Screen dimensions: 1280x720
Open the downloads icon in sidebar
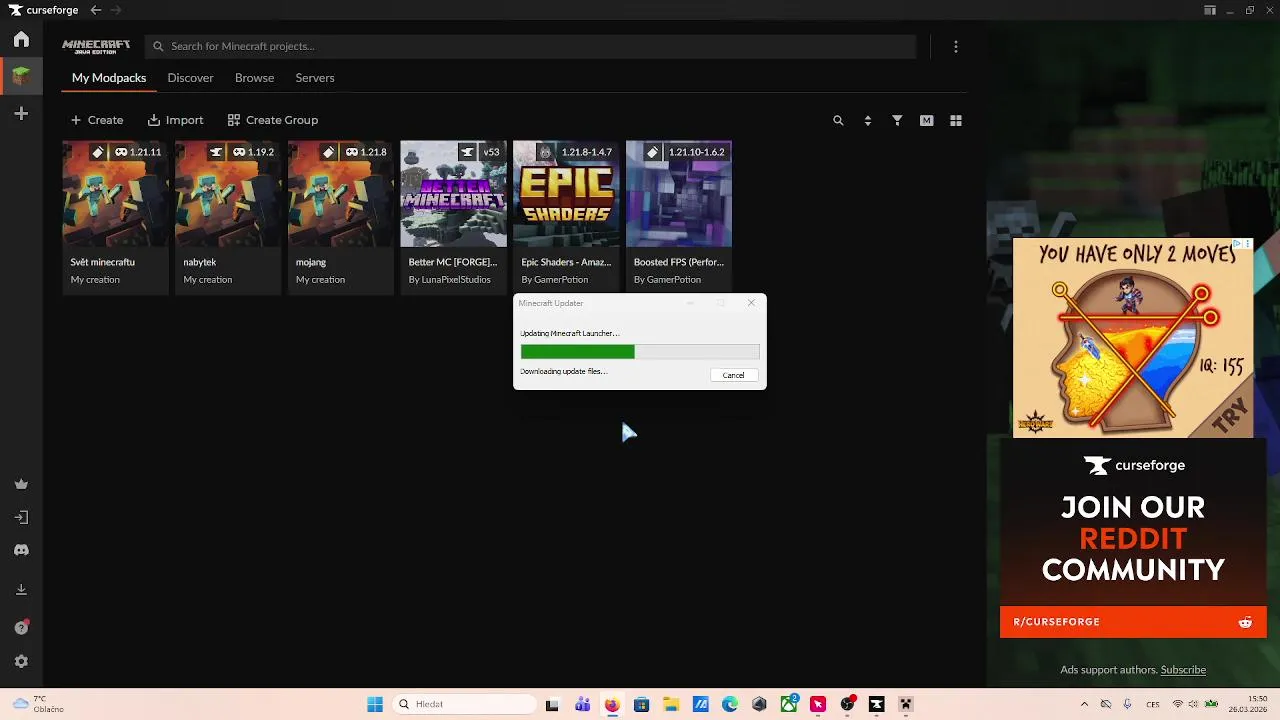tap(21, 590)
